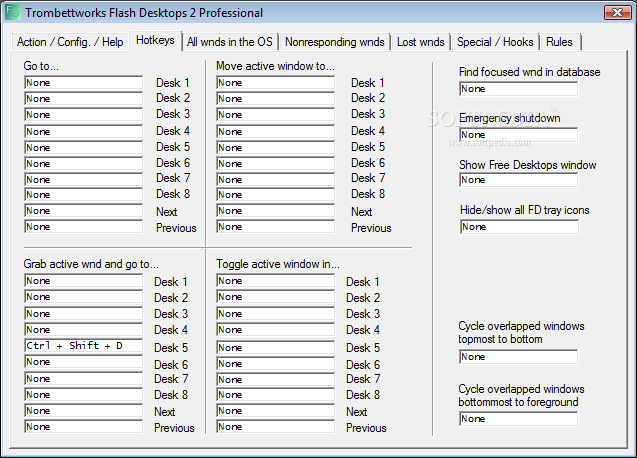Select the Hotkeys tab
Viewport: 637px width, 458px height.
pyautogui.click(x=155, y=40)
